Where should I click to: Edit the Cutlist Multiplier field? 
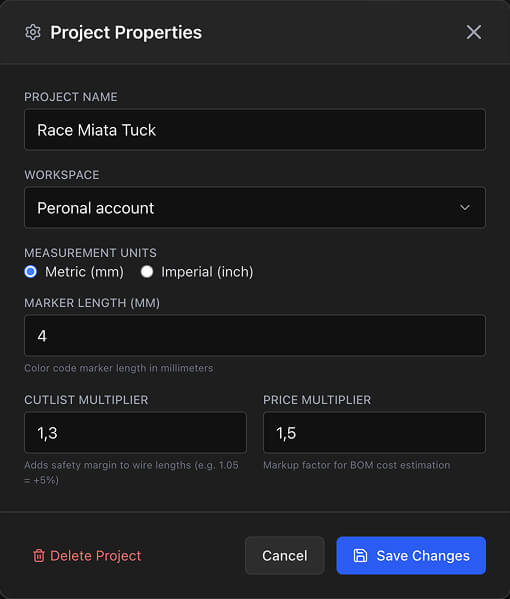[135, 433]
